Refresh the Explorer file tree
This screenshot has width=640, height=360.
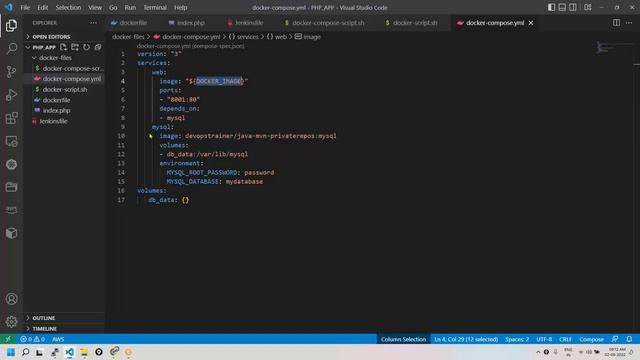coord(86,47)
